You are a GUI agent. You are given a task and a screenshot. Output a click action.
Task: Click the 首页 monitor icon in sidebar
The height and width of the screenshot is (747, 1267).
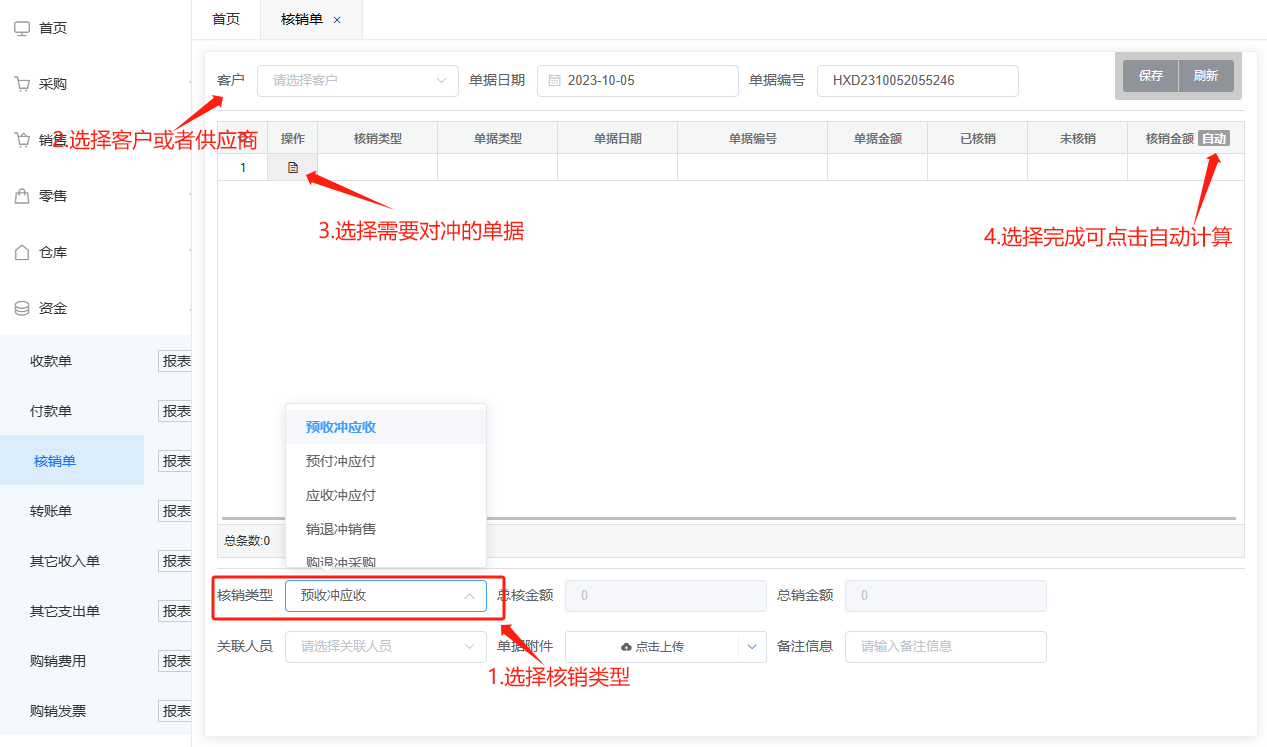22,28
